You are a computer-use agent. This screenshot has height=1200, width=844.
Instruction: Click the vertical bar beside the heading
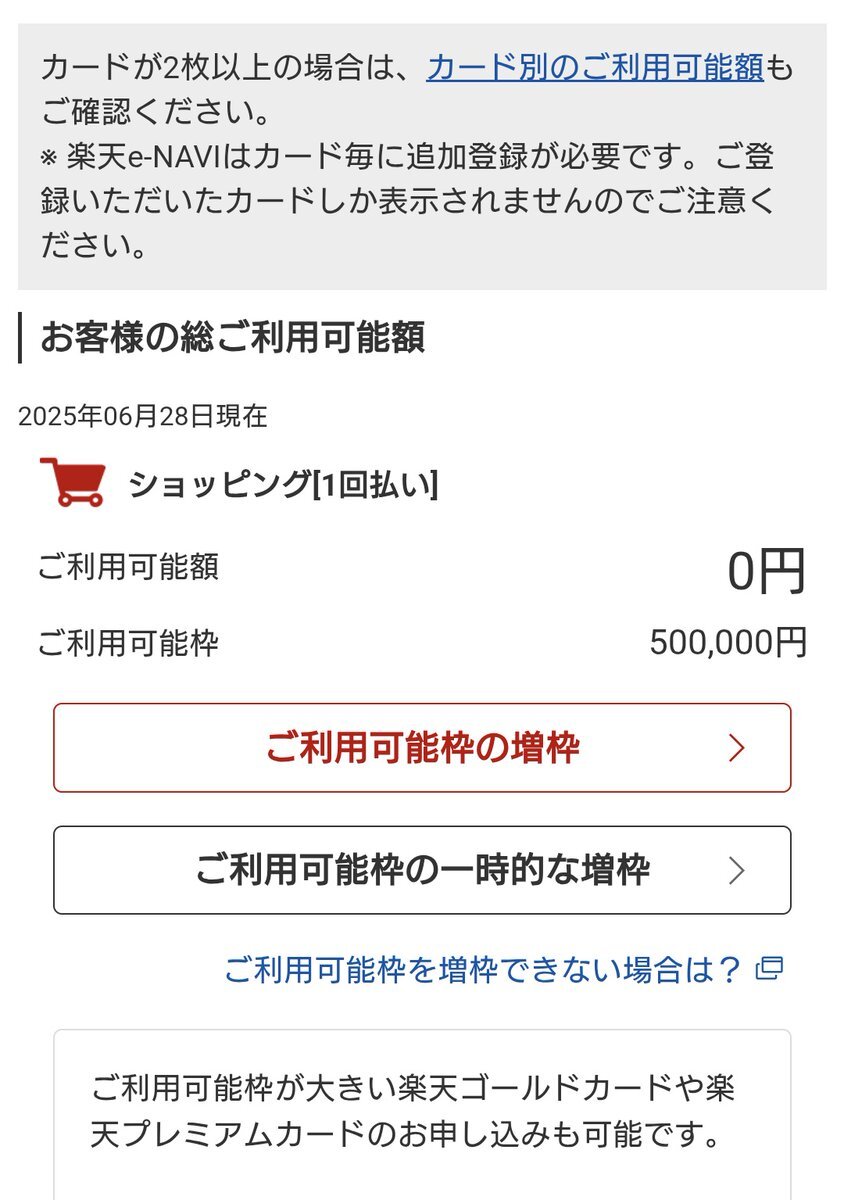pyautogui.click(x=20, y=338)
